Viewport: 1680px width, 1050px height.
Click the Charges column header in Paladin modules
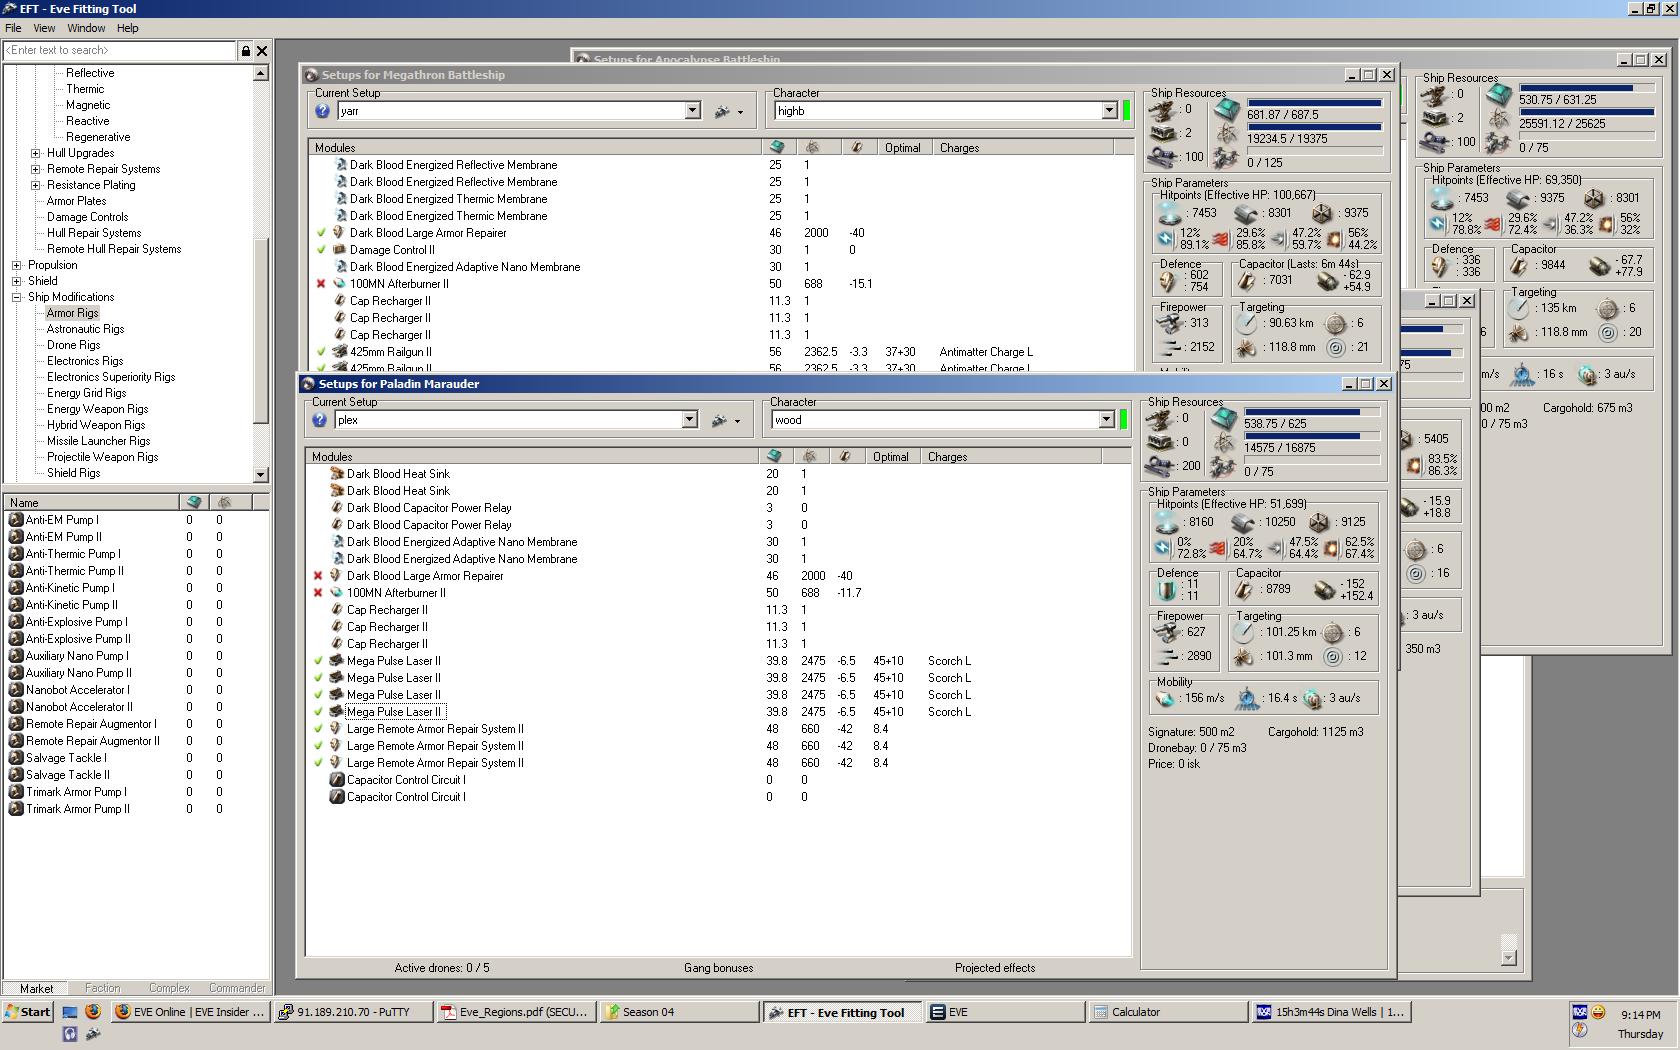click(1011, 457)
